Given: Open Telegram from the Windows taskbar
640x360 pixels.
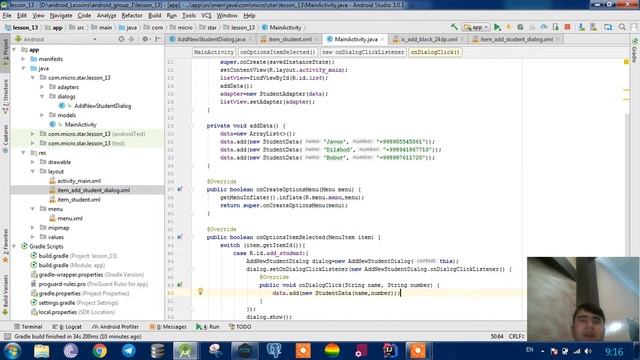Looking at the screenshot, I should tap(129, 351).
